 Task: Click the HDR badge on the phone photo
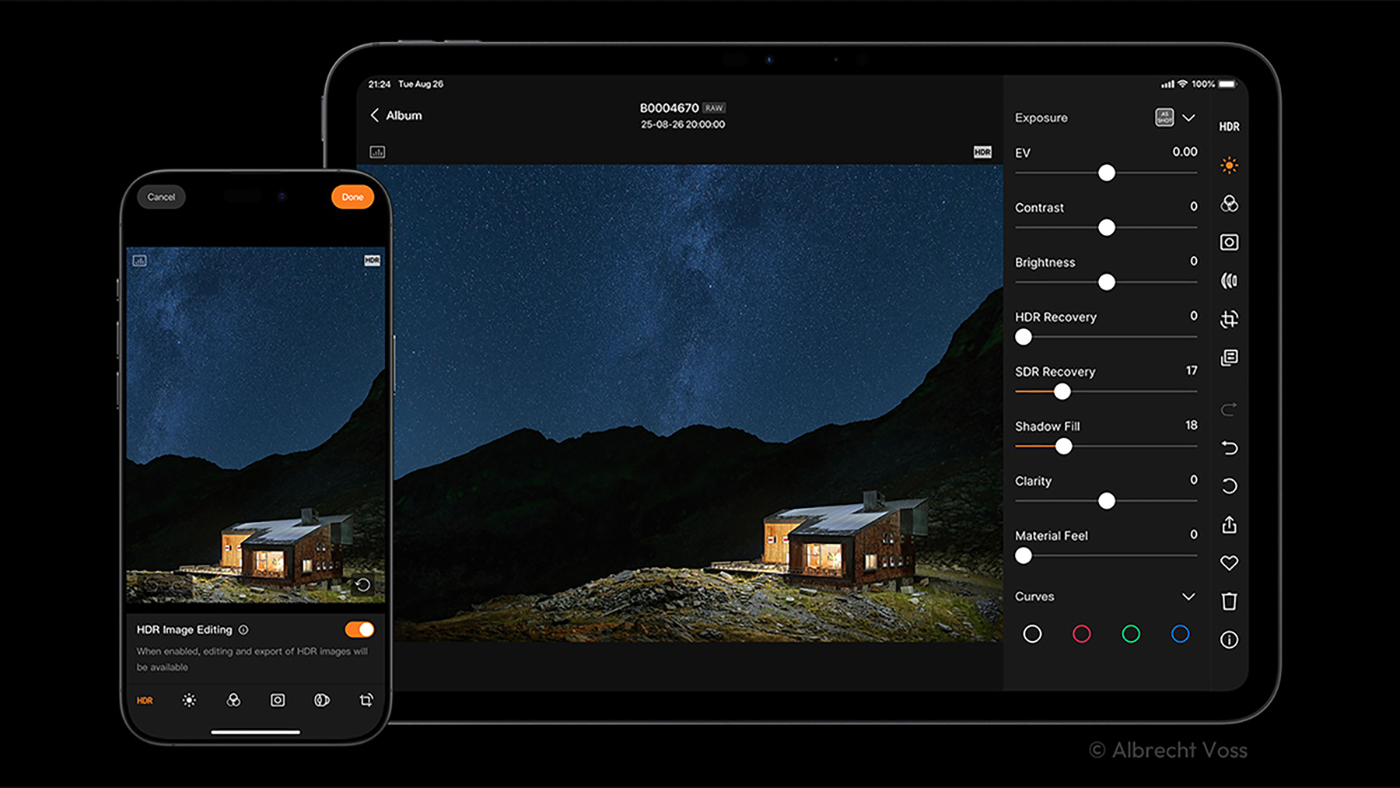(372, 260)
